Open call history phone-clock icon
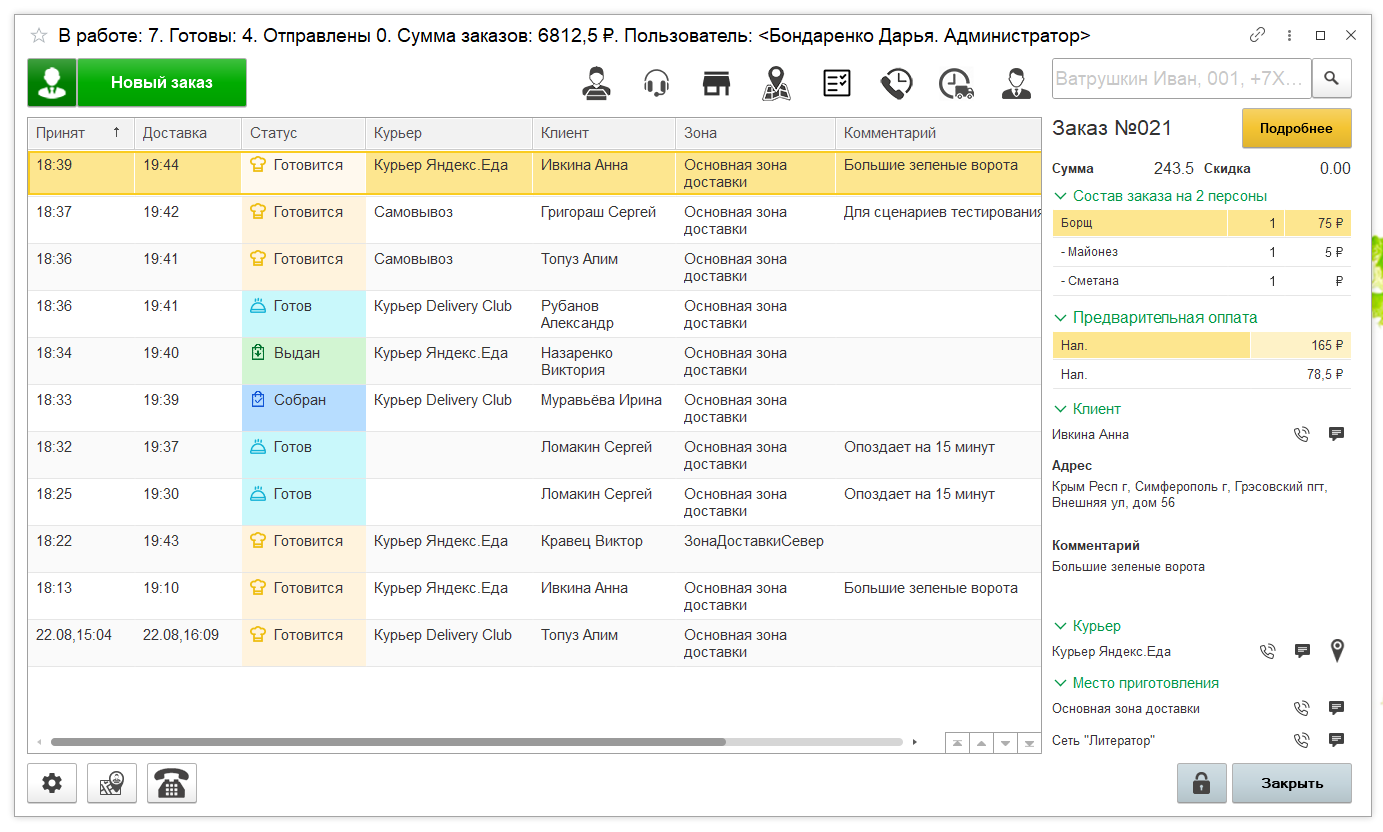This screenshot has height=832, width=1383. tap(896, 83)
